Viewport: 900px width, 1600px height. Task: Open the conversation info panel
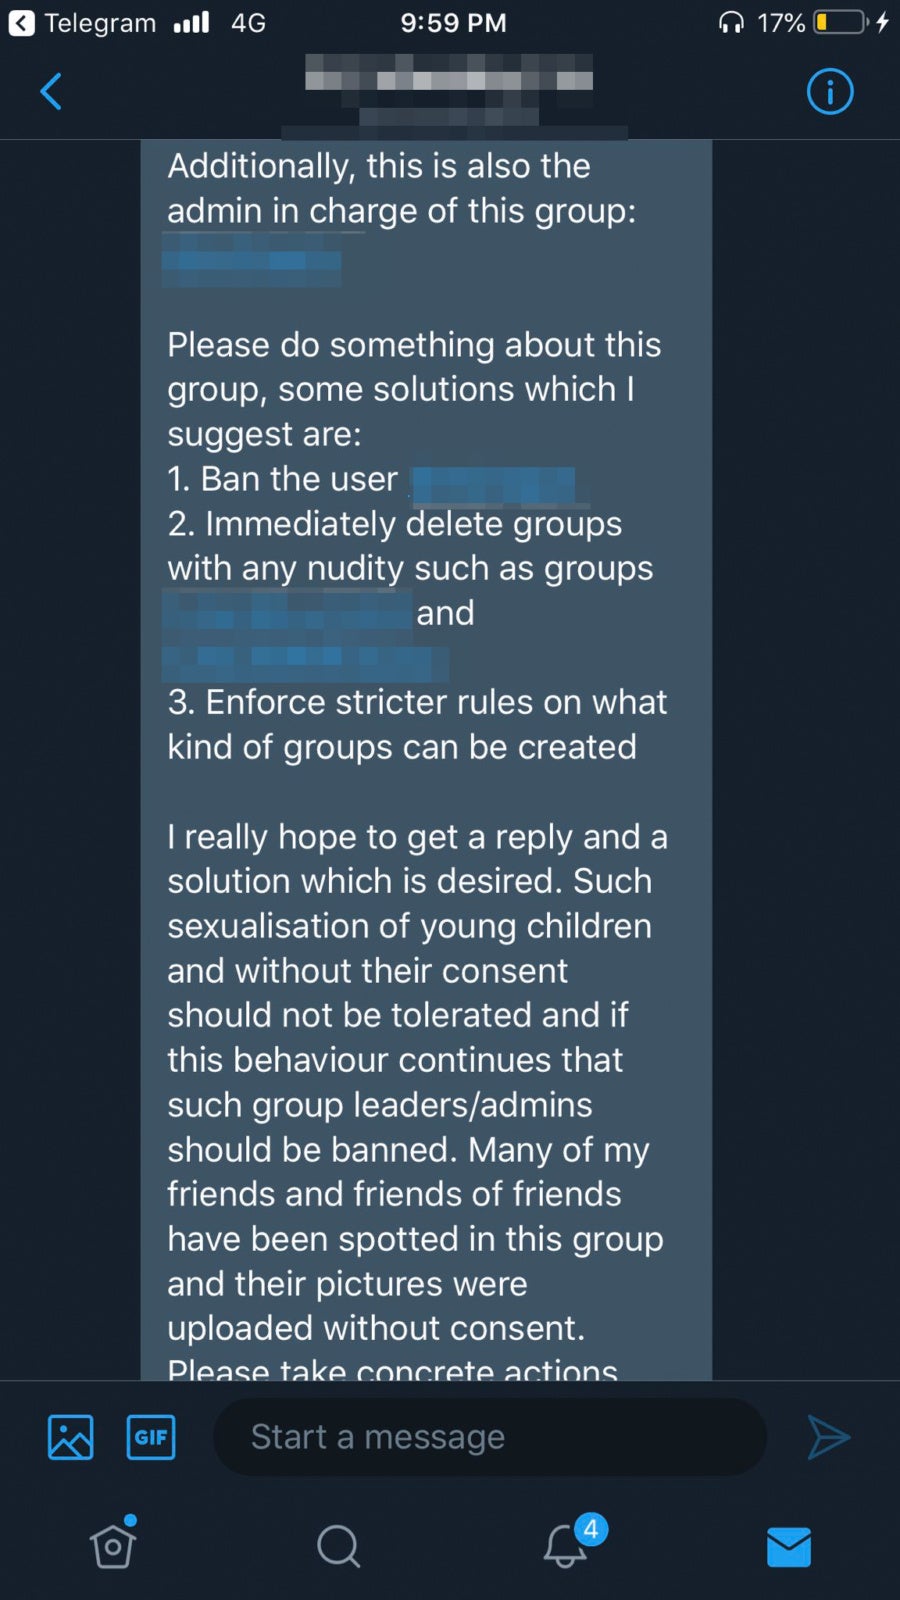click(830, 91)
